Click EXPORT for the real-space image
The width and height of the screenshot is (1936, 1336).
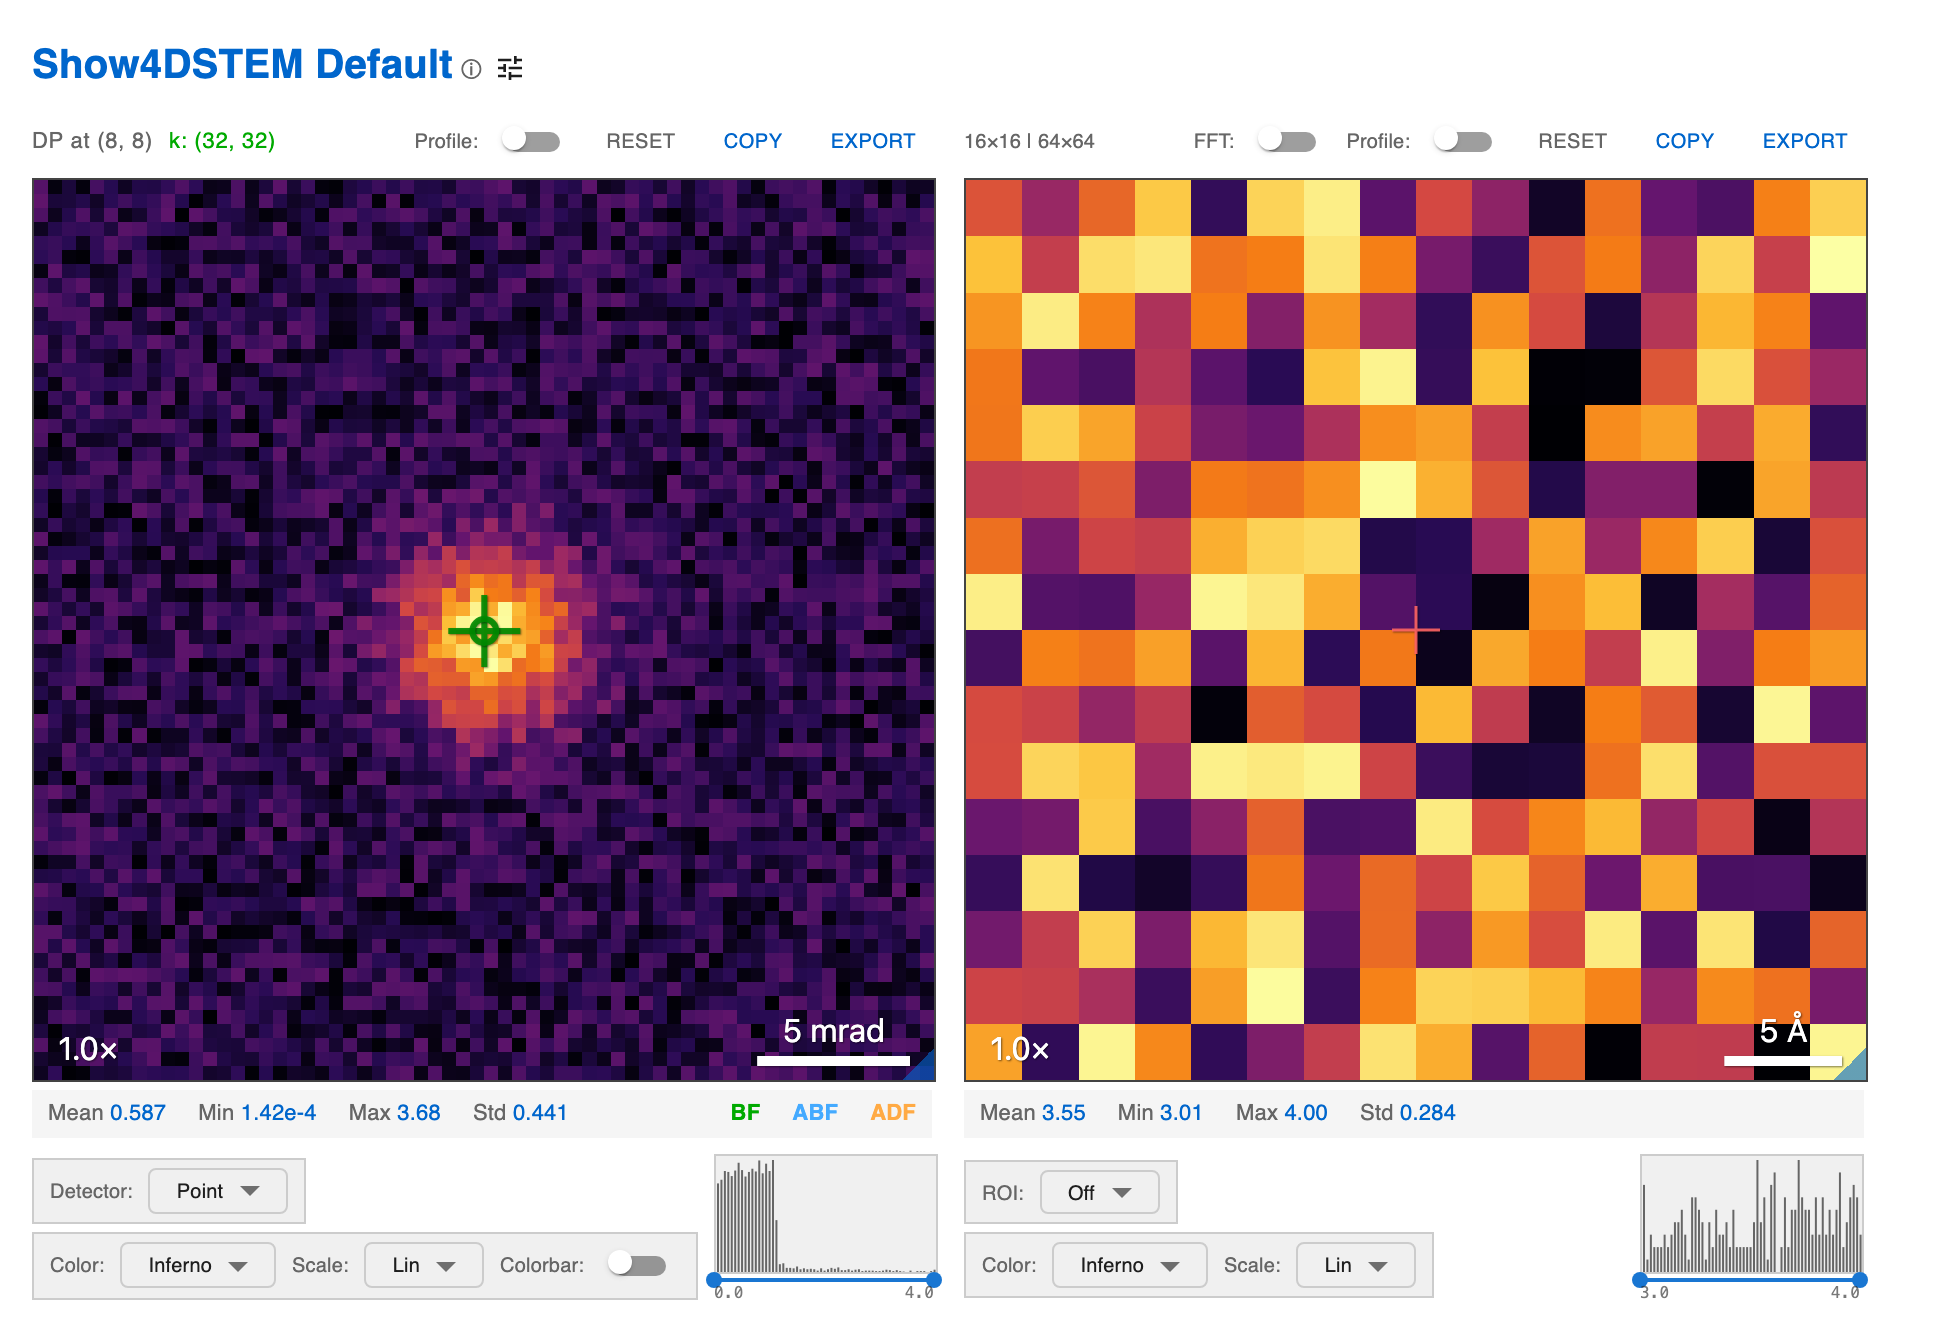pyautogui.click(x=1804, y=141)
